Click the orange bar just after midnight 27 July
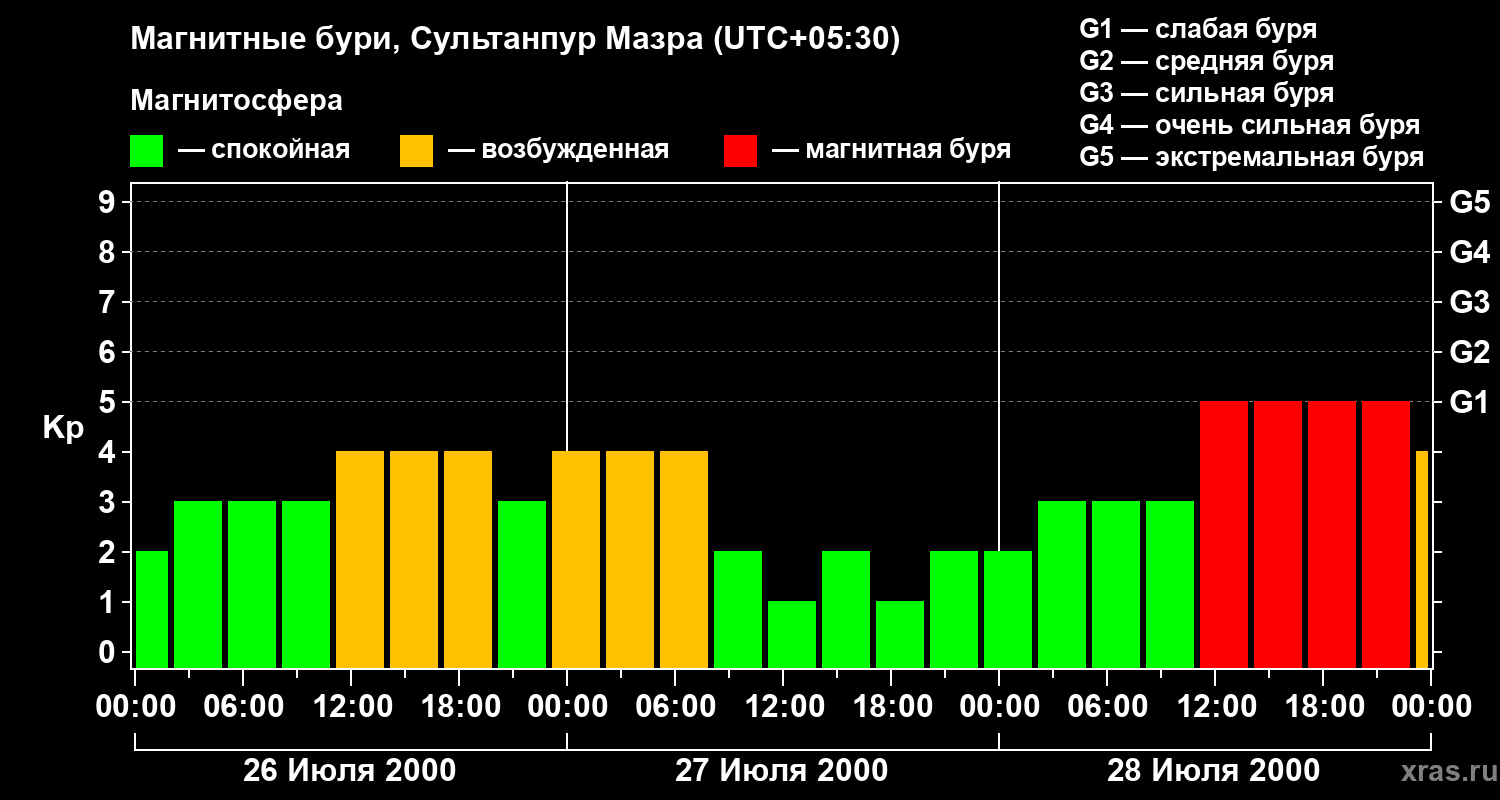 tap(576, 559)
